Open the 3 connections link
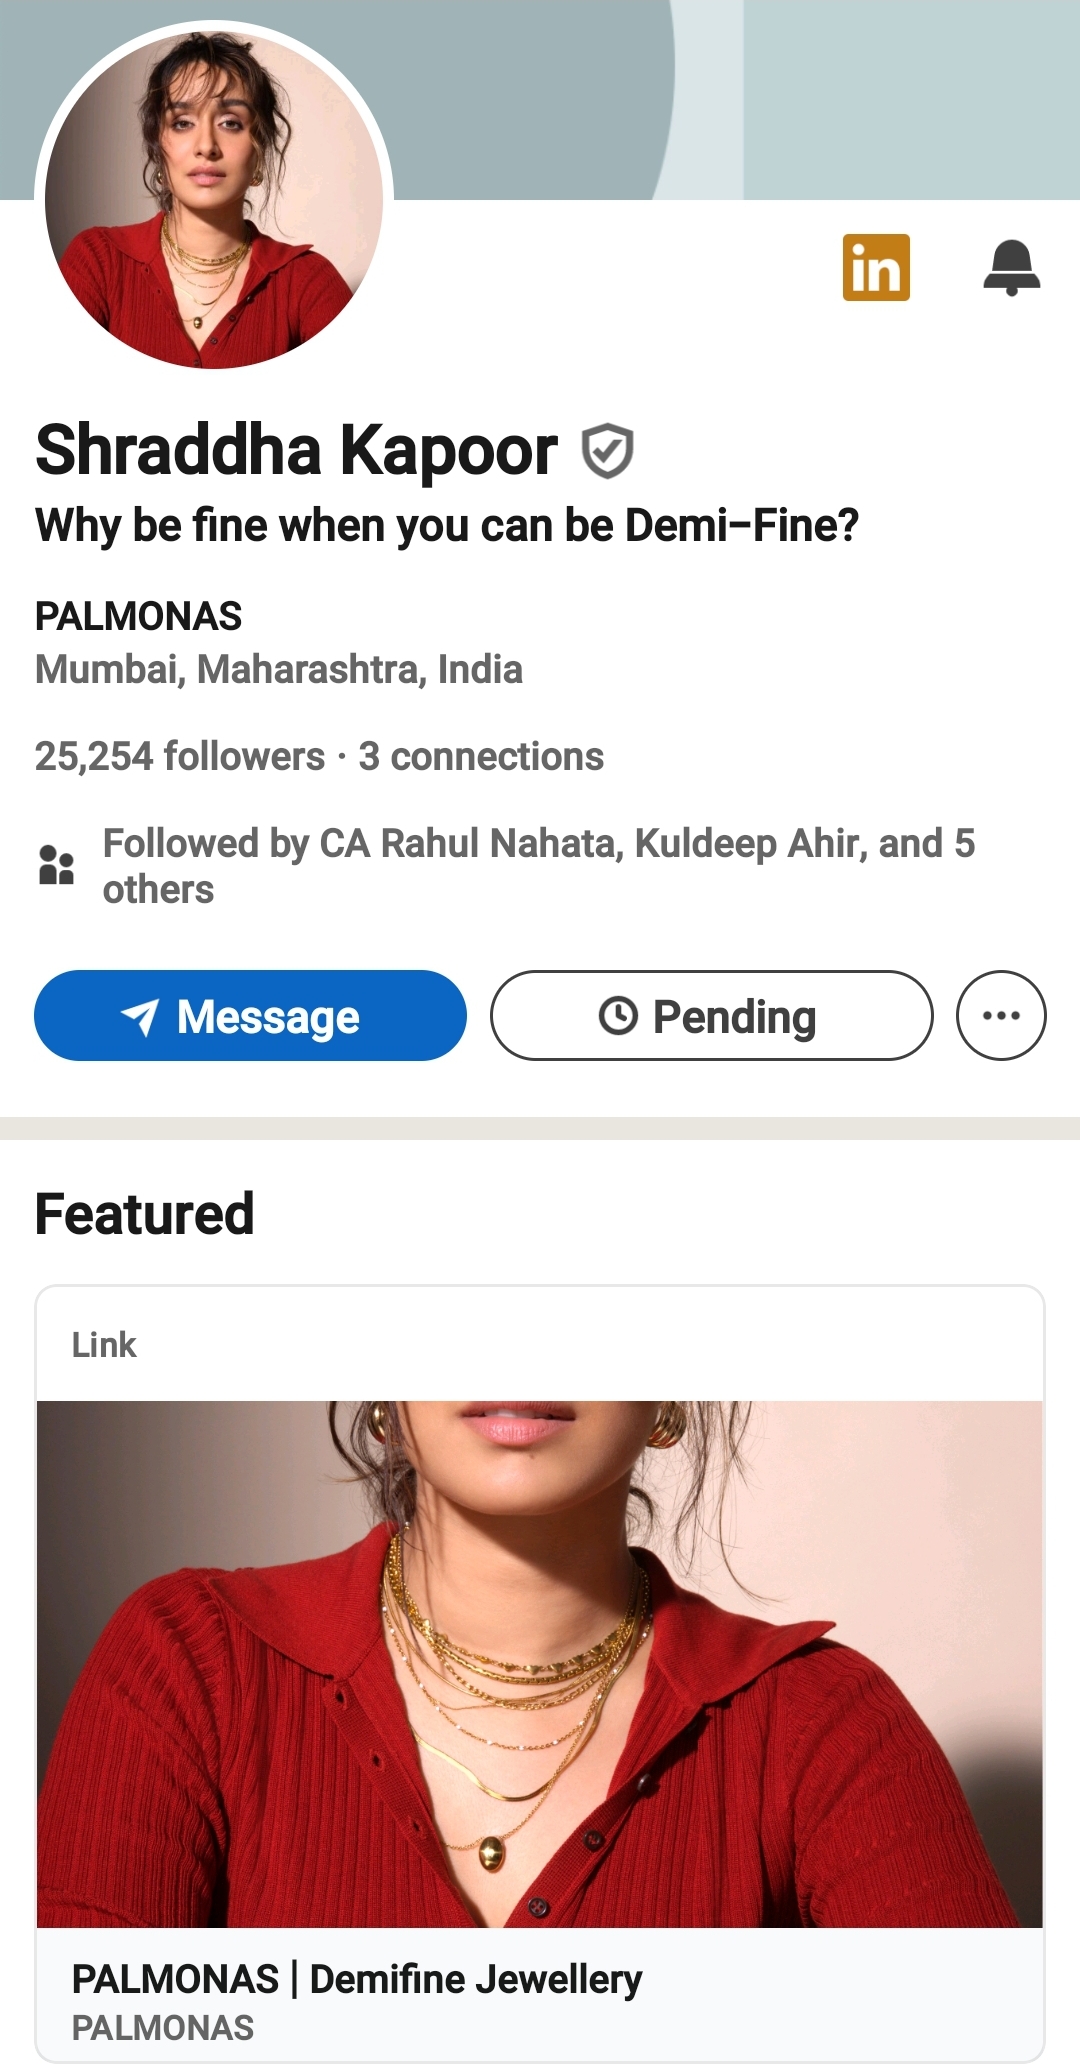This screenshot has width=1080, height=2065. (481, 757)
